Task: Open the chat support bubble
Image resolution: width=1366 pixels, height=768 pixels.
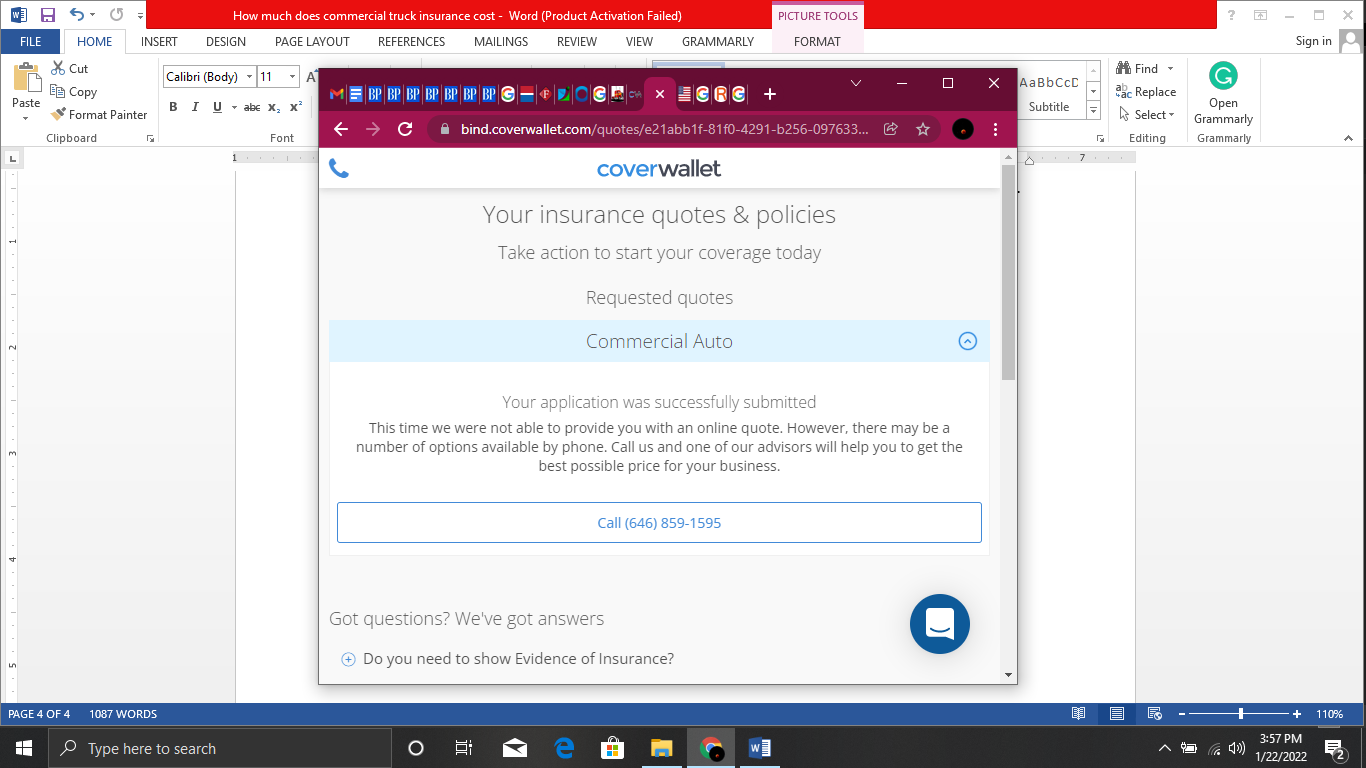Action: pos(940,624)
